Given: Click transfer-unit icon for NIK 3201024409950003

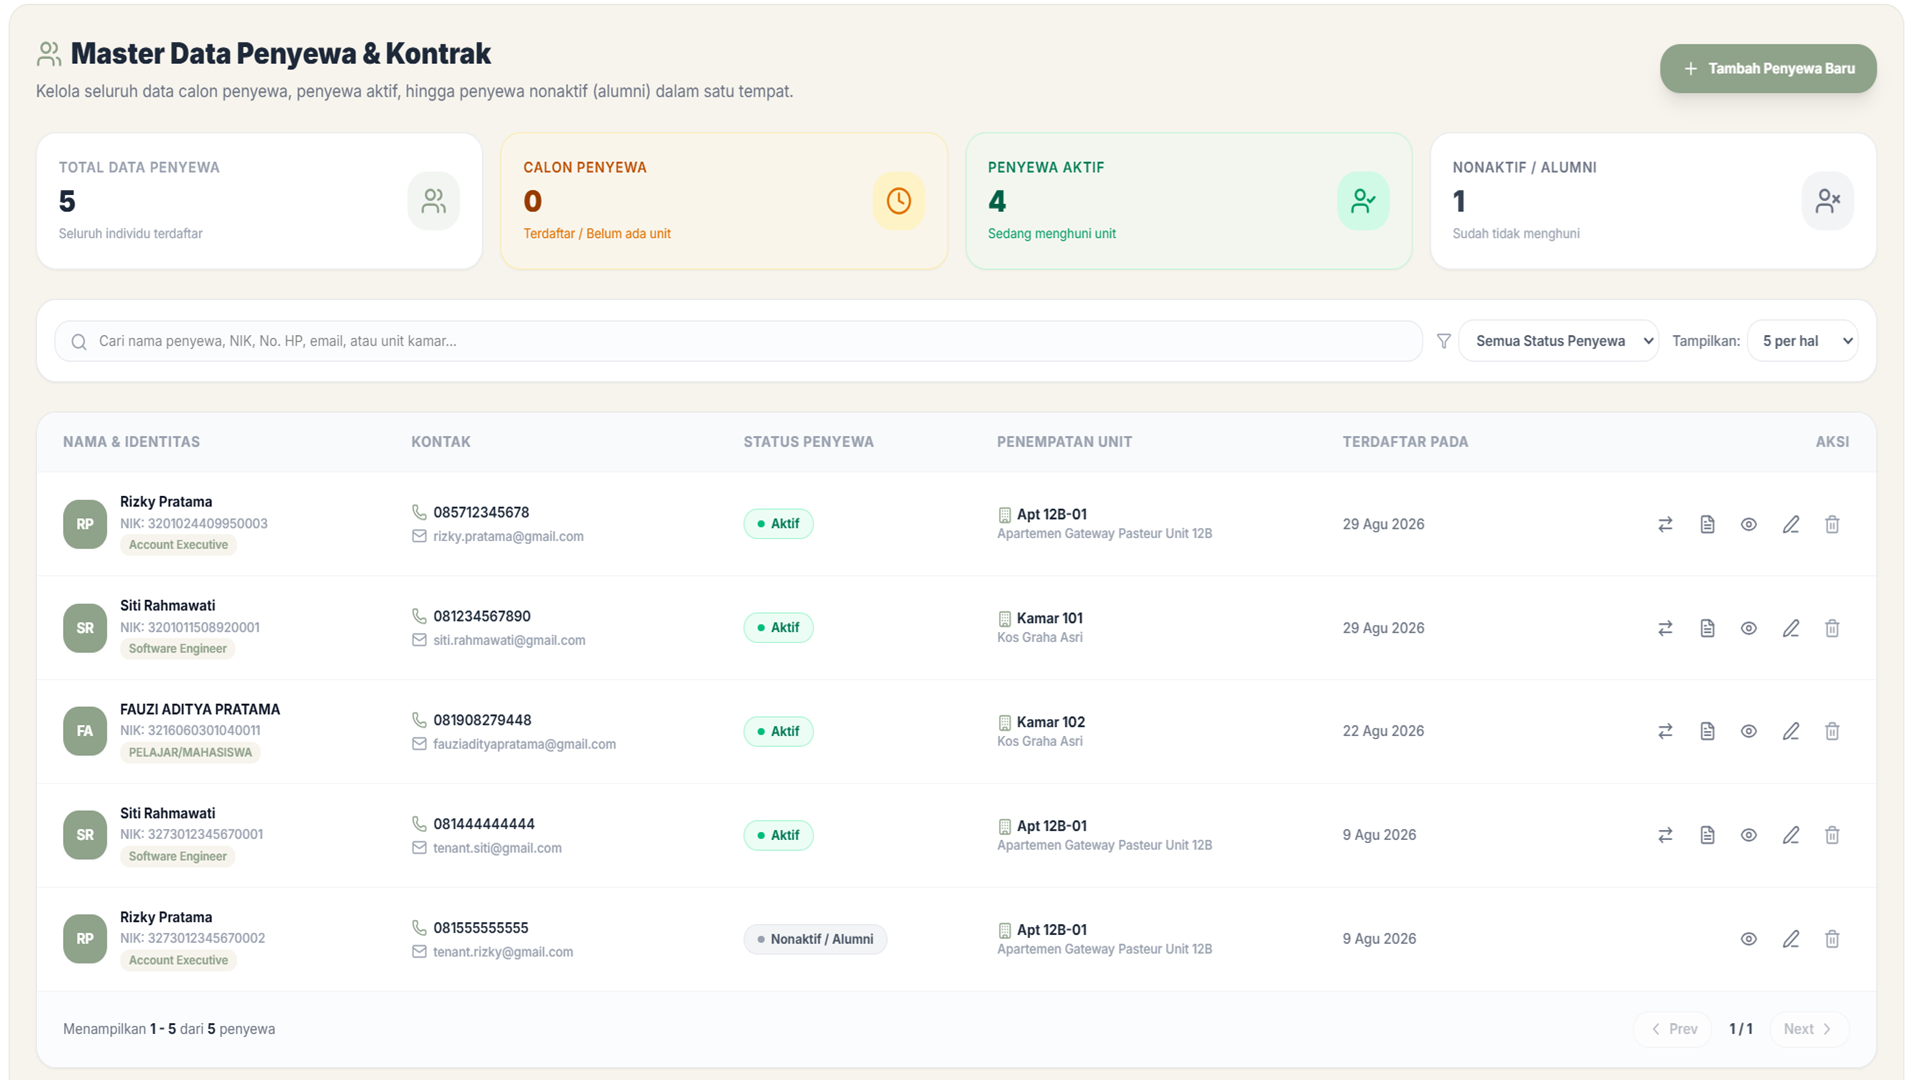Looking at the screenshot, I should [1665, 524].
